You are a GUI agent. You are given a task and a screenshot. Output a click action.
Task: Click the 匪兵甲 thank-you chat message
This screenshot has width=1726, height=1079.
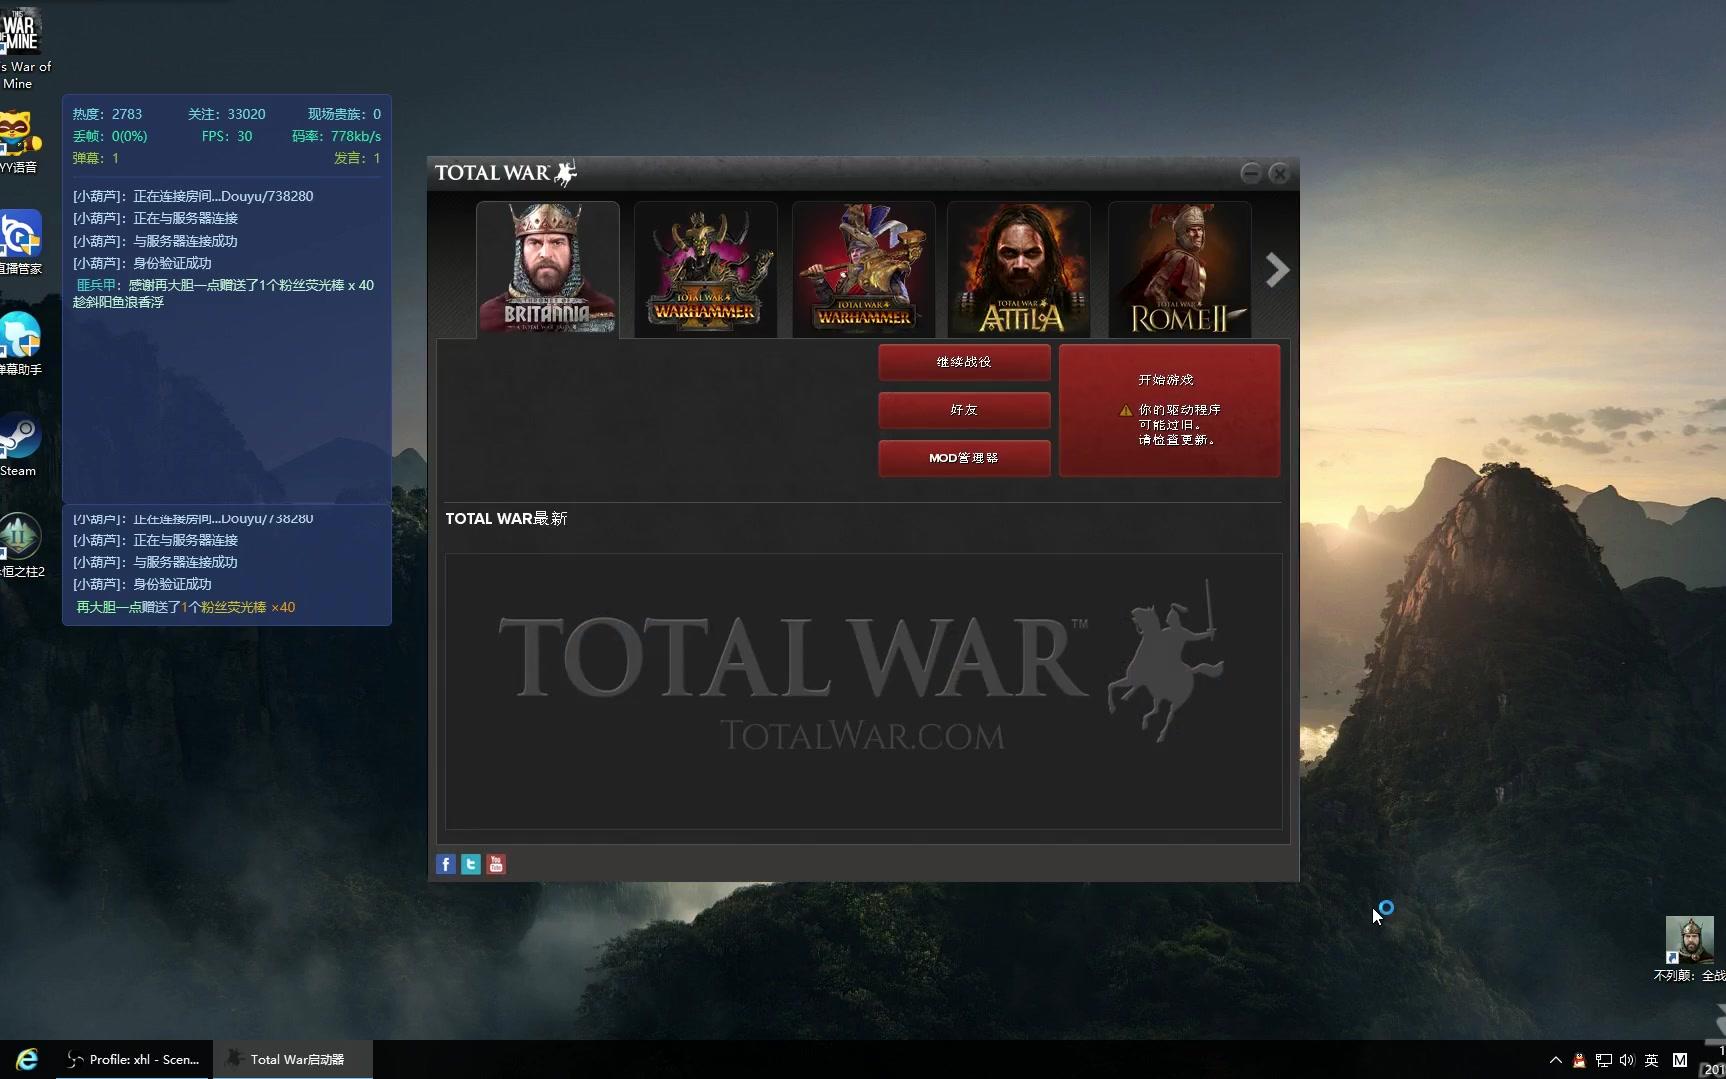point(224,293)
